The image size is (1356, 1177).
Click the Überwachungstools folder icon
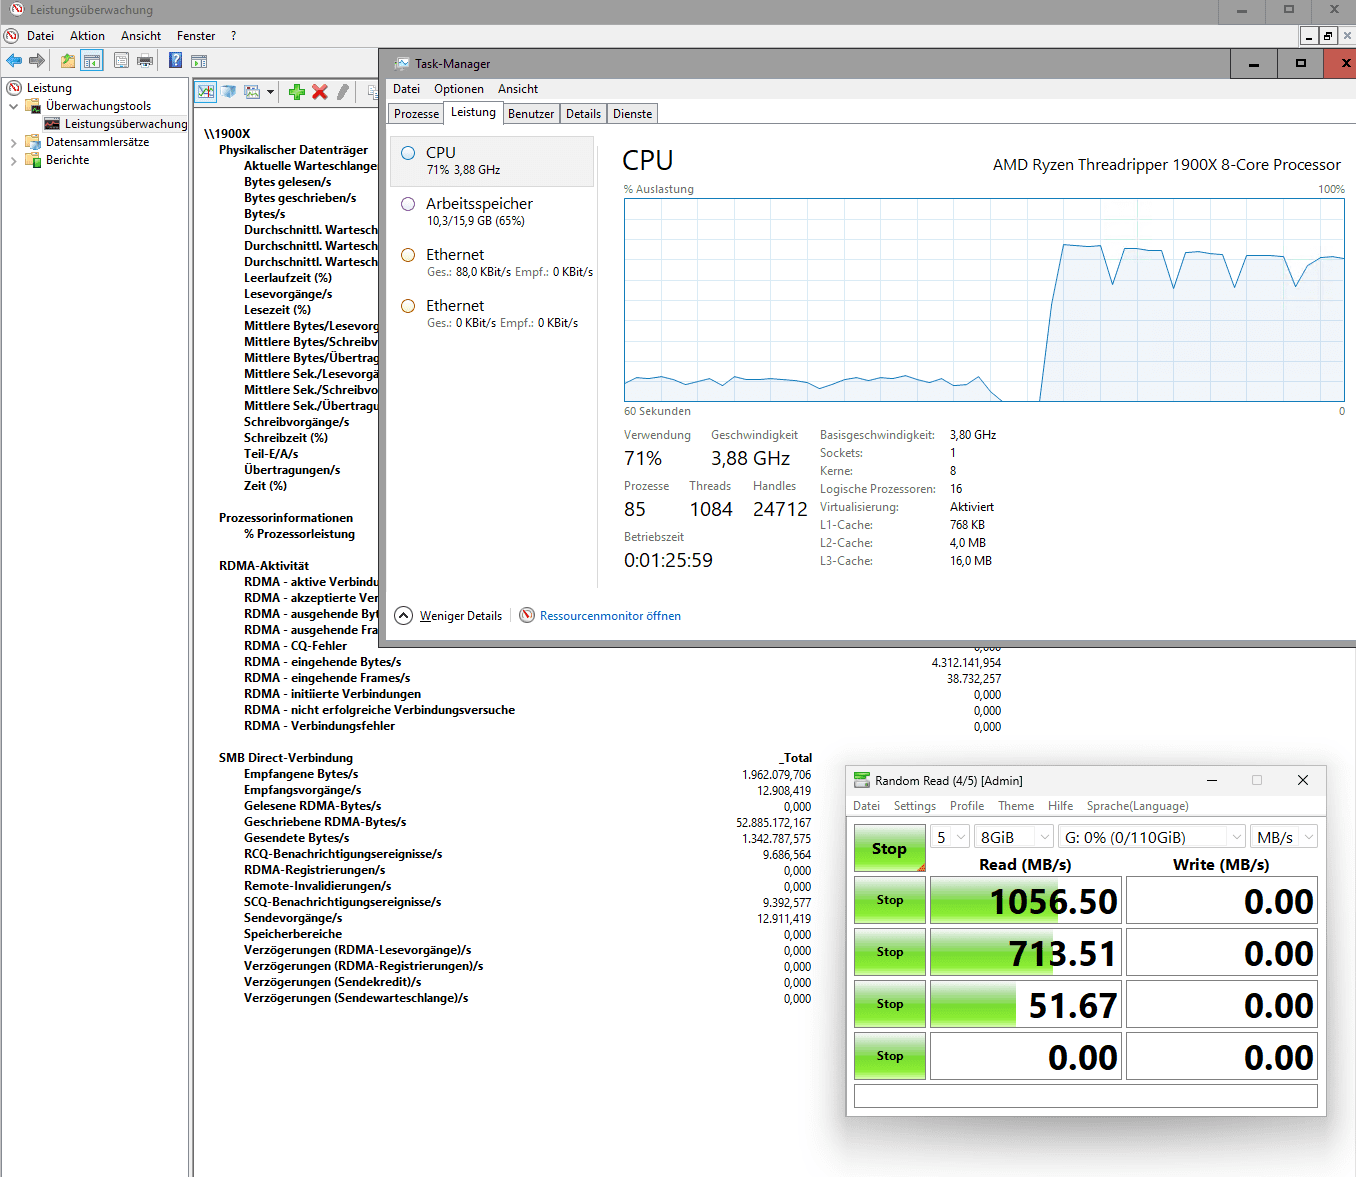click(x=34, y=106)
